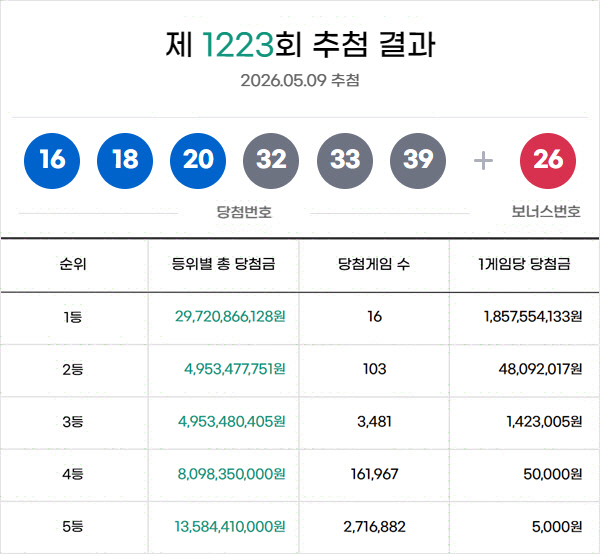The image size is (600, 554).
Task: Click the gray lottery ball number 32
Action: pyautogui.click(x=271, y=161)
